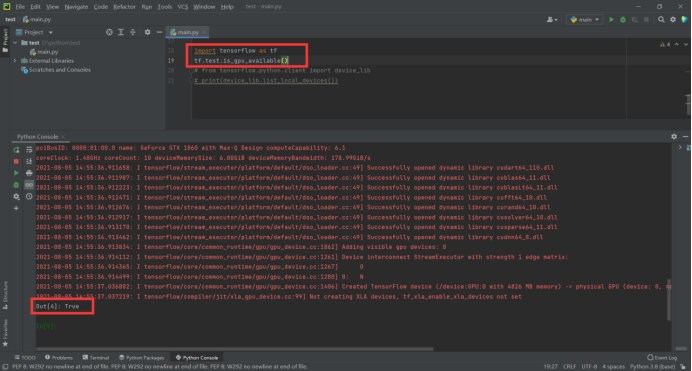
Task: Open Python Console panel gear options
Action: pos(674,137)
